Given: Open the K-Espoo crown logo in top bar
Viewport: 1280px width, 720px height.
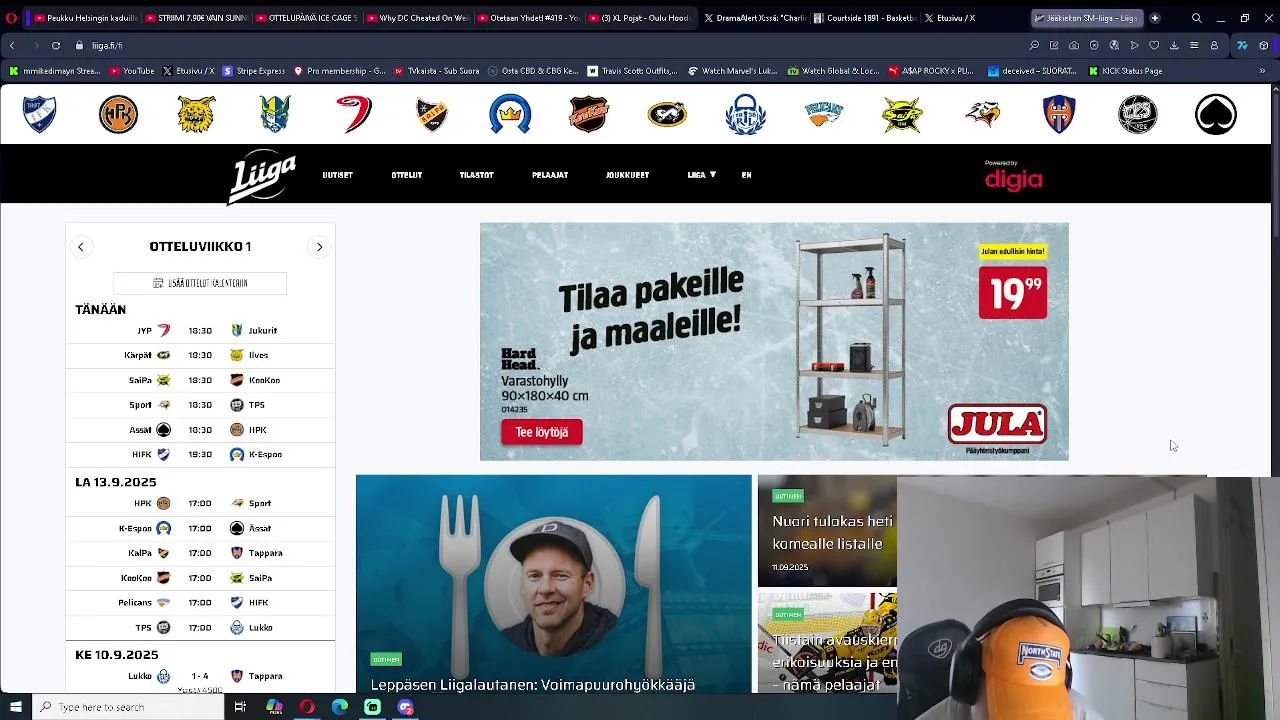Looking at the screenshot, I should (510, 114).
